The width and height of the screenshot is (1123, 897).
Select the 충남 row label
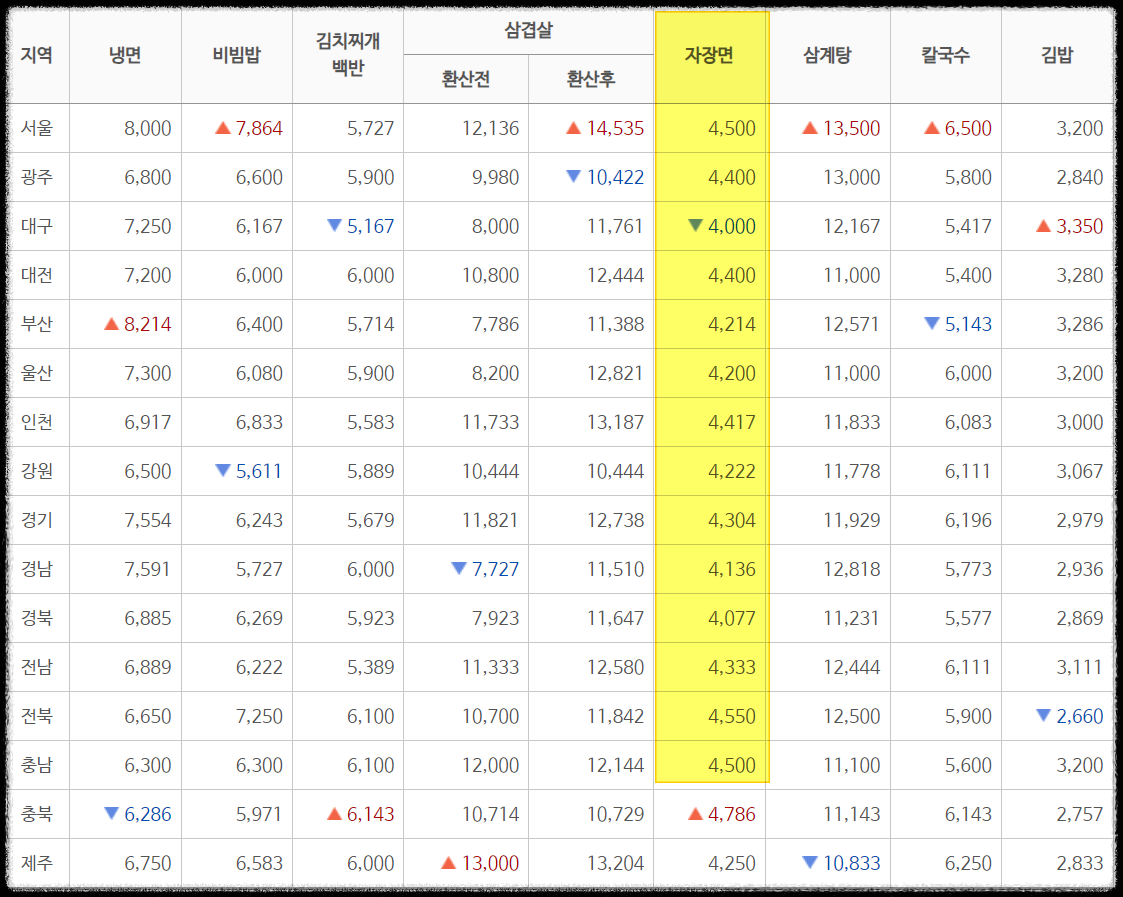pos(37,765)
